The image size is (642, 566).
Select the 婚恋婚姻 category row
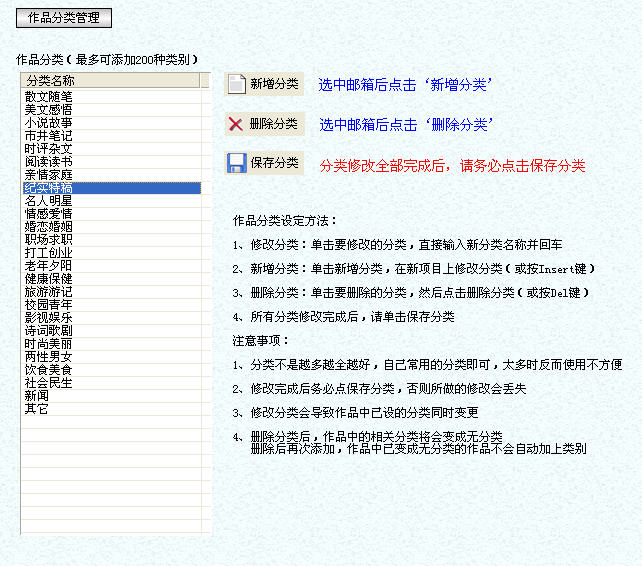coord(111,227)
